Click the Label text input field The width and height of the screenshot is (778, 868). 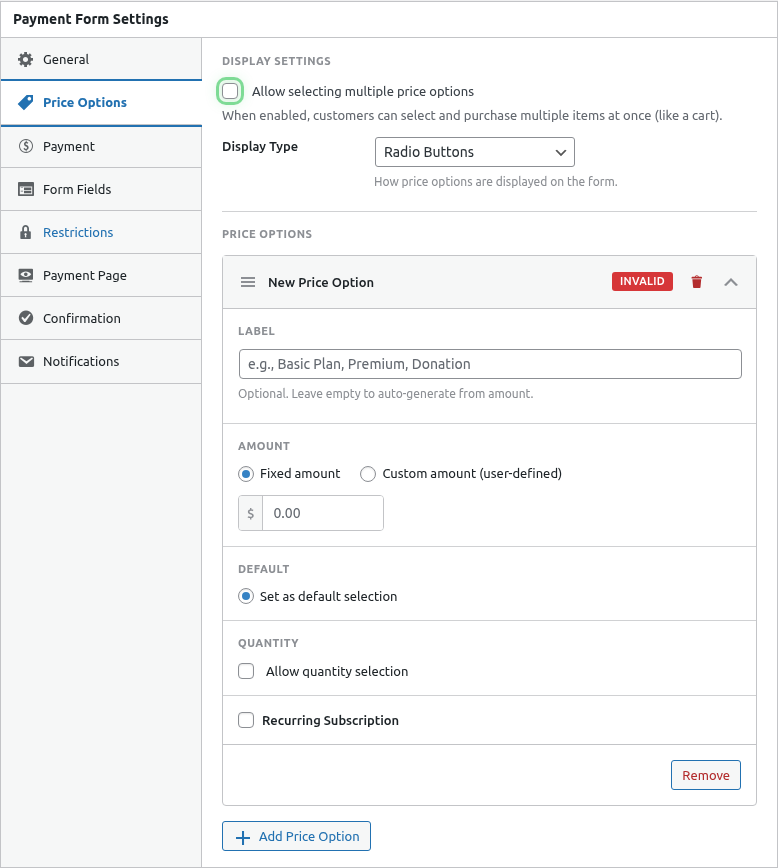tap(489, 364)
